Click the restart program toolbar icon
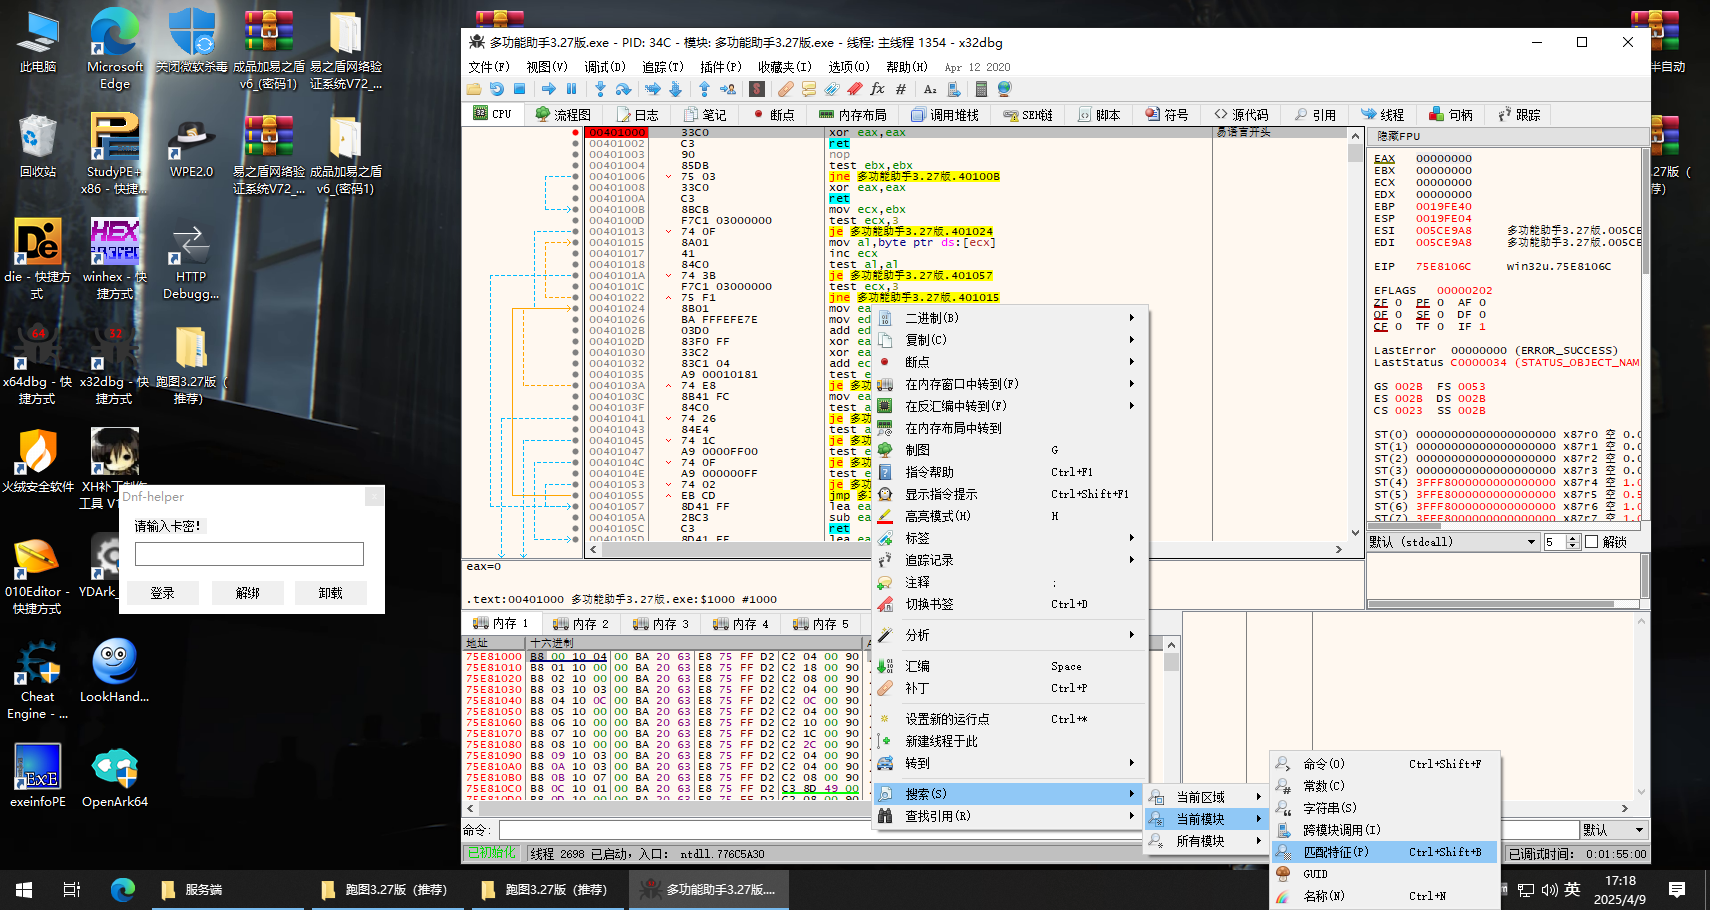The width and height of the screenshot is (1710, 910). pos(496,89)
